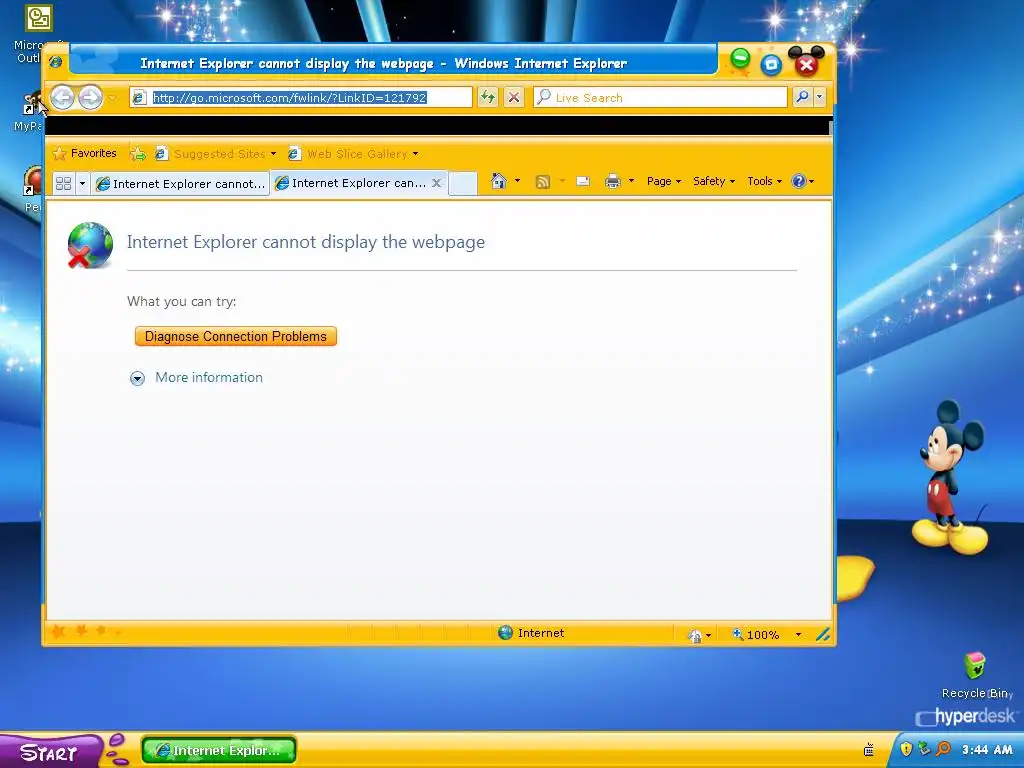Open the zoom level dropdown arrow
The width and height of the screenshot is (1024, 768).
coord(798,635)
